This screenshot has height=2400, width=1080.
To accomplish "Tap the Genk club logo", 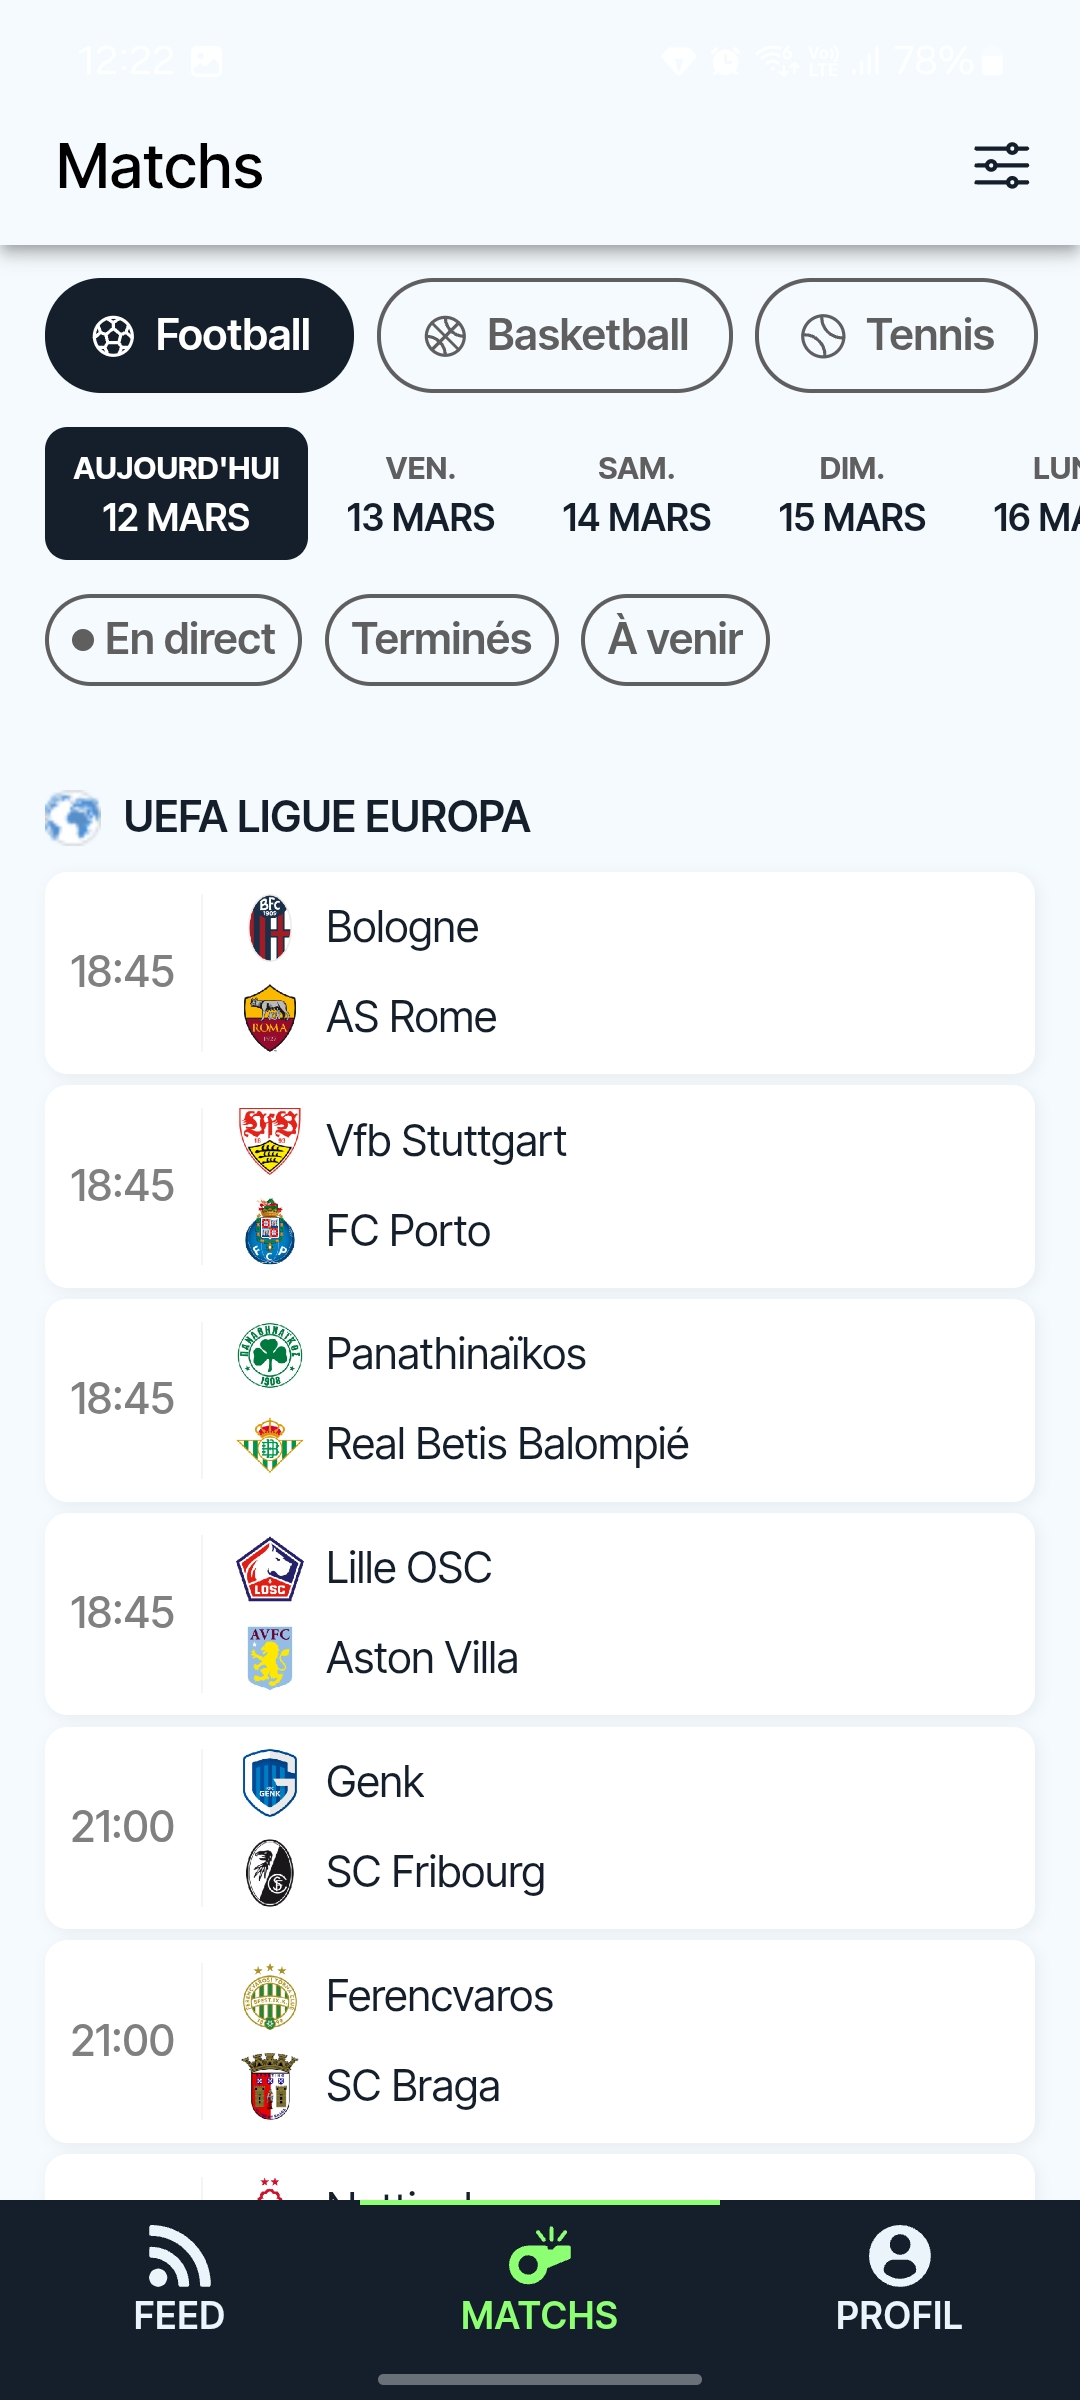I will pos(270,1782).
